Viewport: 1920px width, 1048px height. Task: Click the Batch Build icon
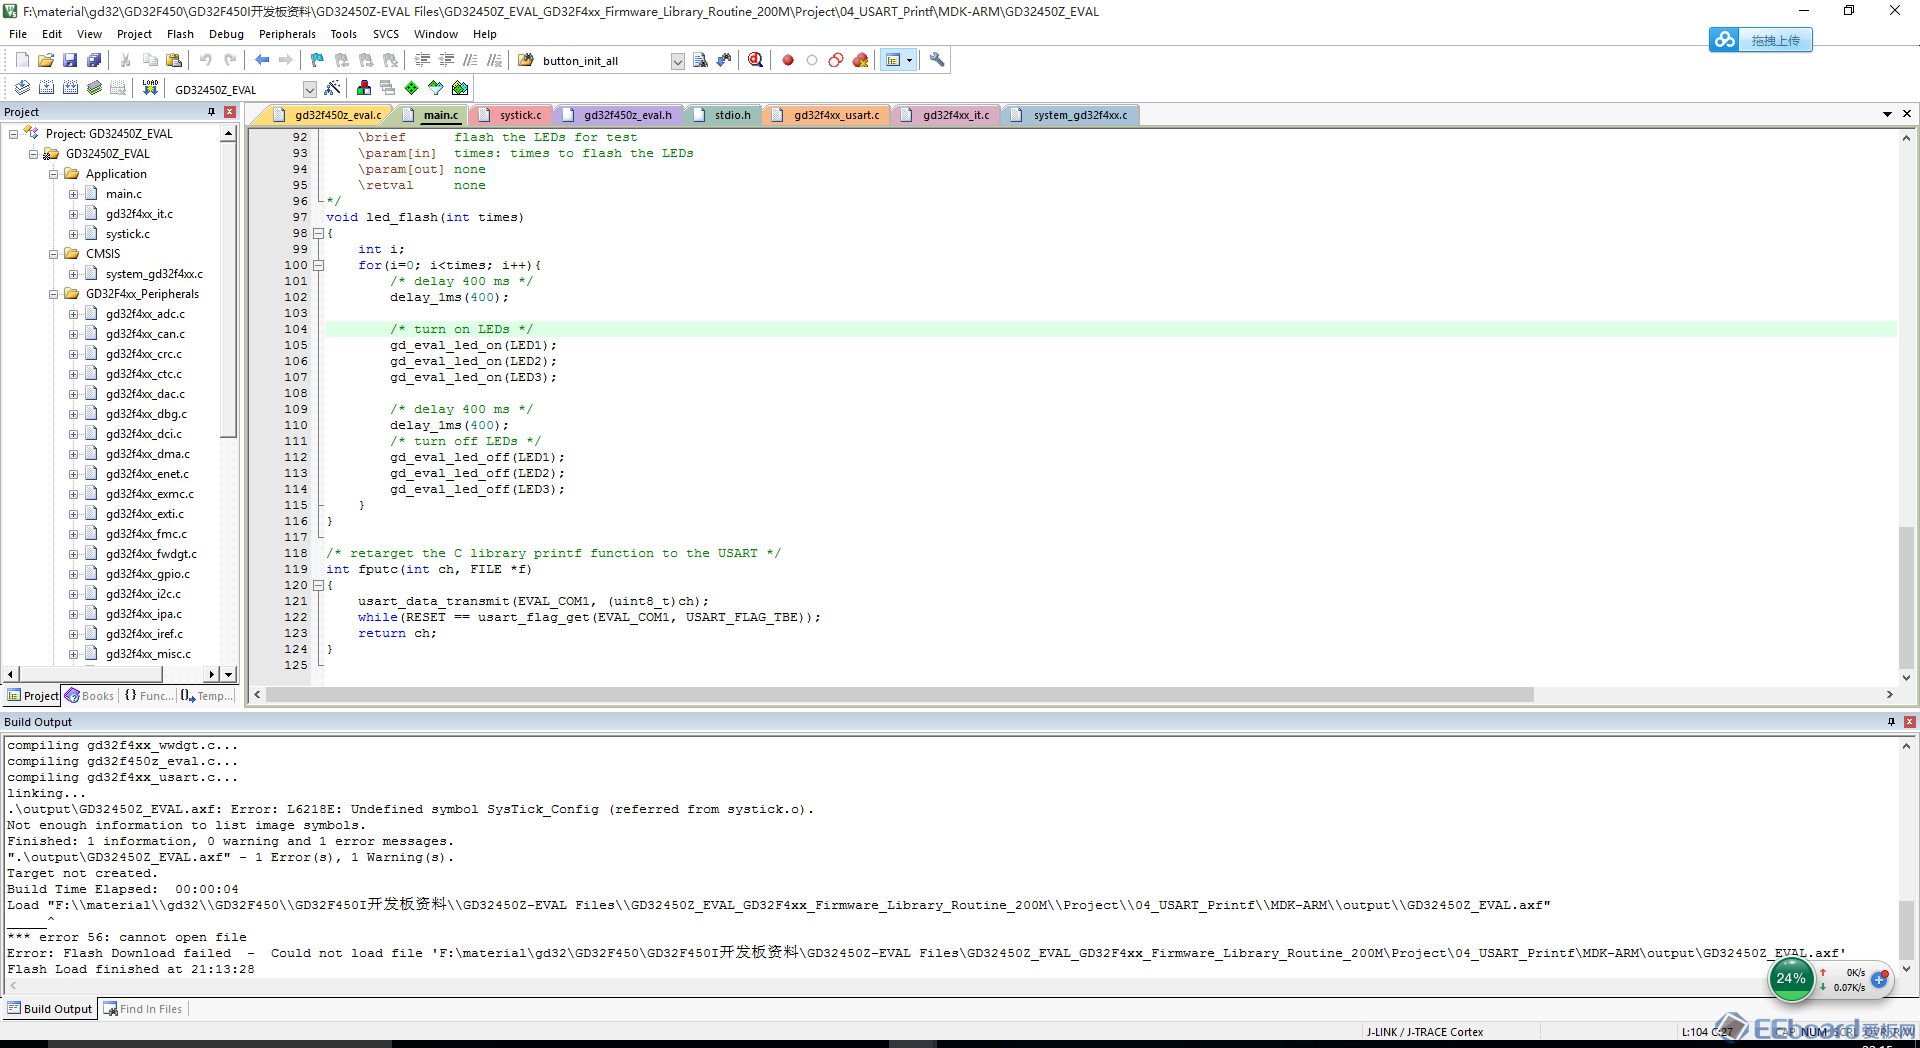94,88
